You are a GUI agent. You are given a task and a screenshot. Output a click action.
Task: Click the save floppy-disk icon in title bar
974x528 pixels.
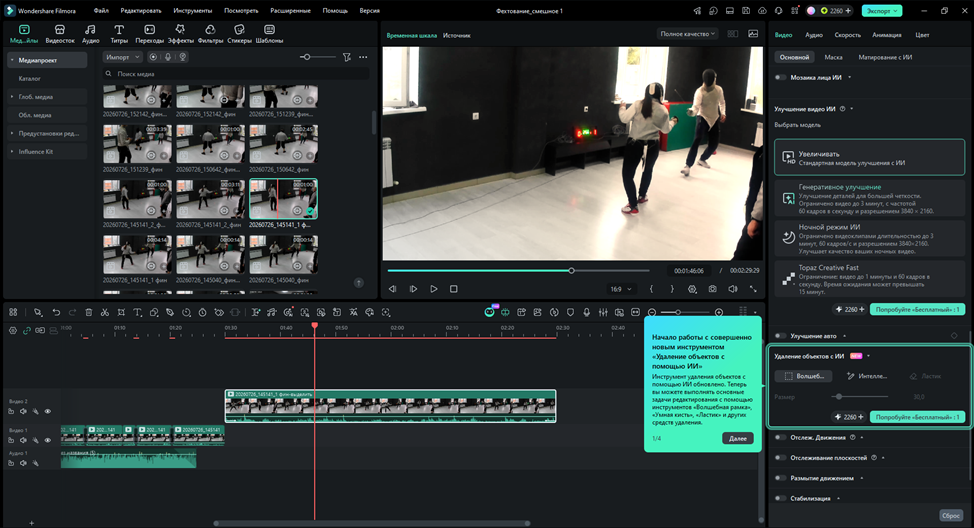[x=745, y=11]
